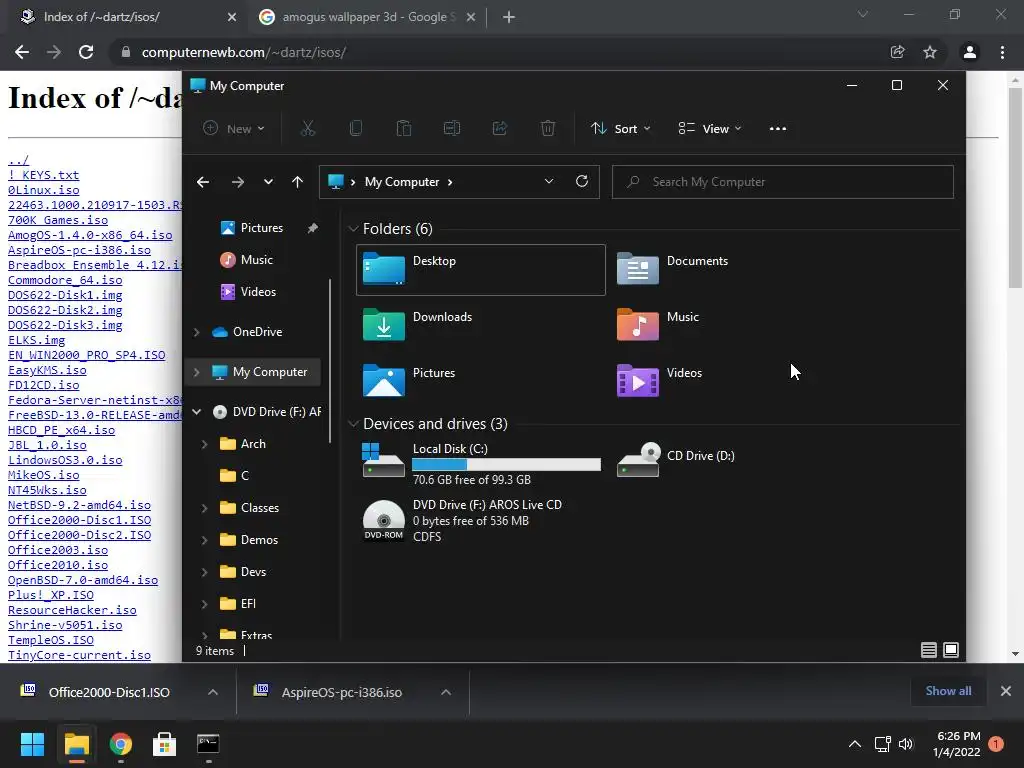Open the See more ellipsis menu in Explorer
Screen dimensions: 1024x768
[x=778, y=129]
